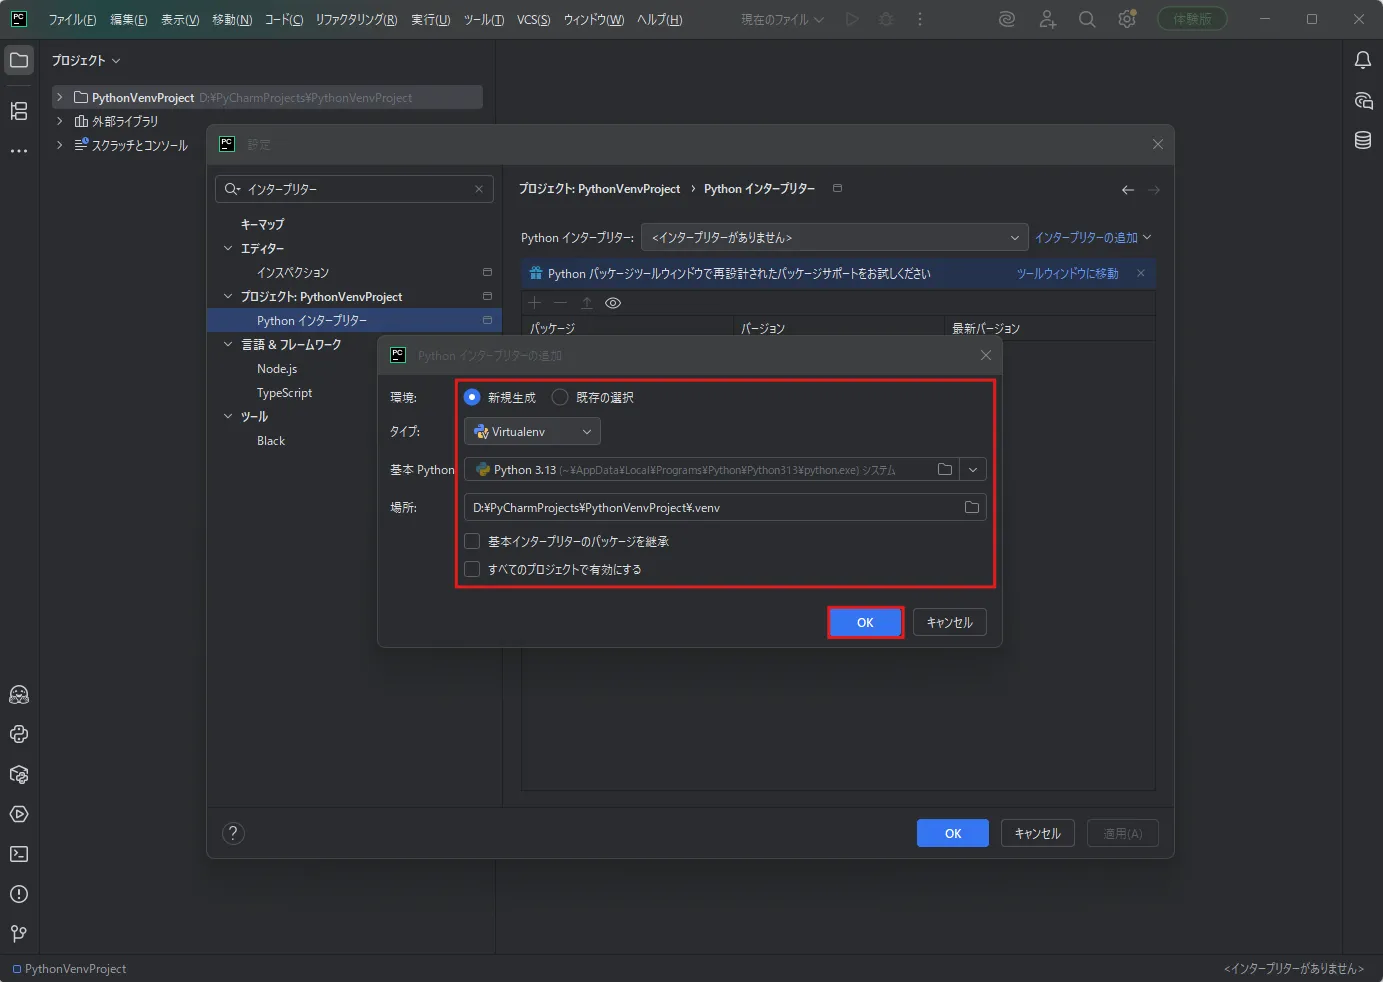This screenshot has width=1383, height=982.
Task: Select the 既存の選択 radio button
Action: tap(560, 397)
